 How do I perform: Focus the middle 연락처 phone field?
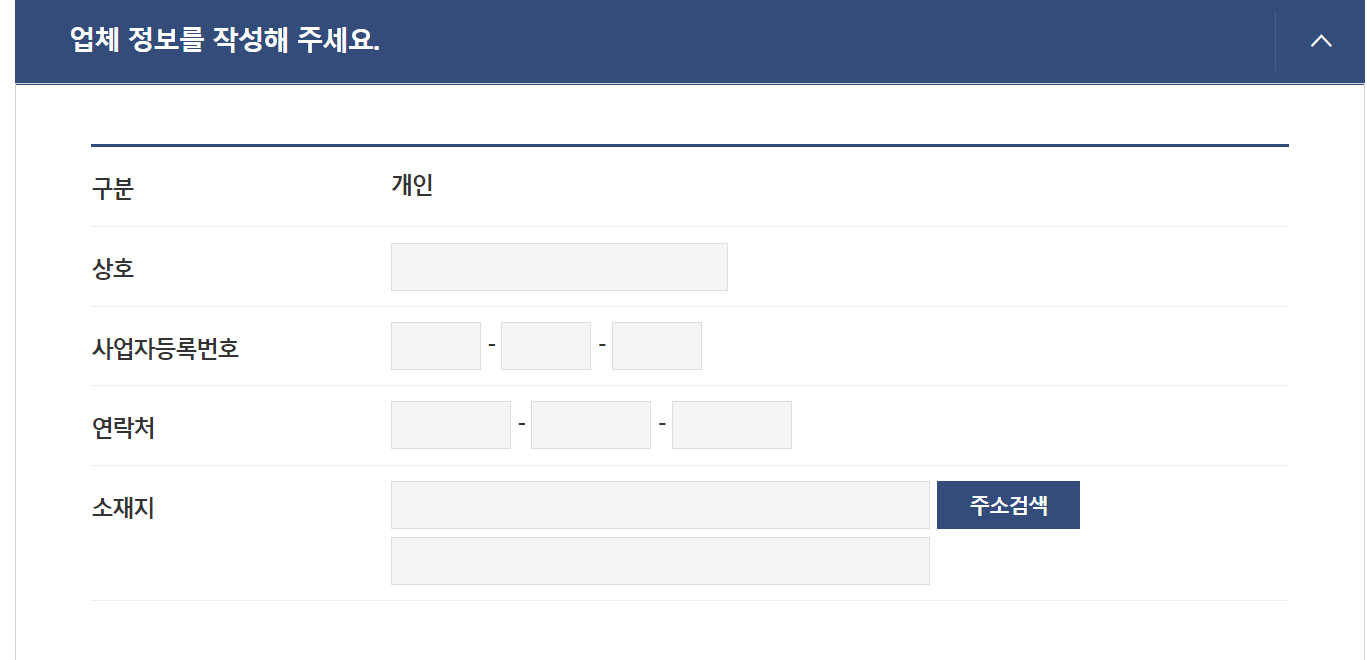point(591,425)
